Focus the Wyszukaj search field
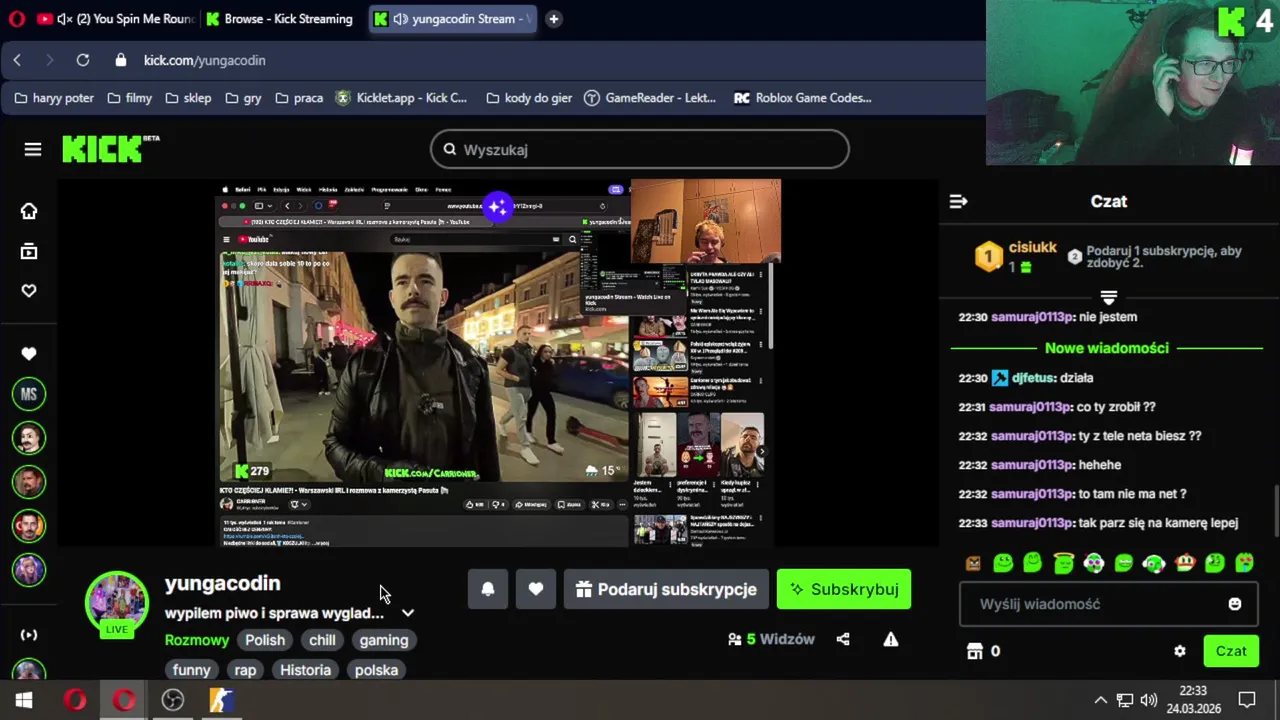The width and height of the screenshot is (1280, 720). 640,149
